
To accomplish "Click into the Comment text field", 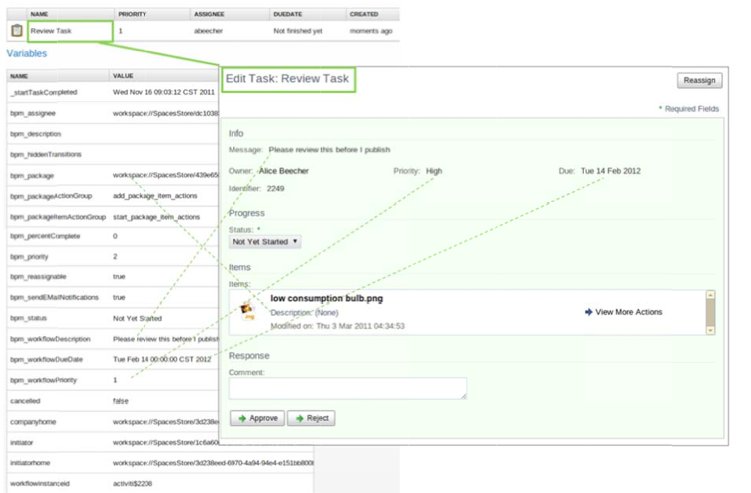I will [x=347, y=388].
